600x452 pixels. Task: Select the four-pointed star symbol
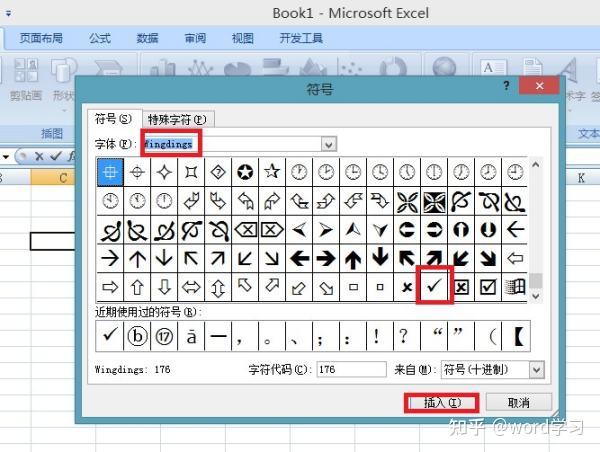[x=164, y=172]
